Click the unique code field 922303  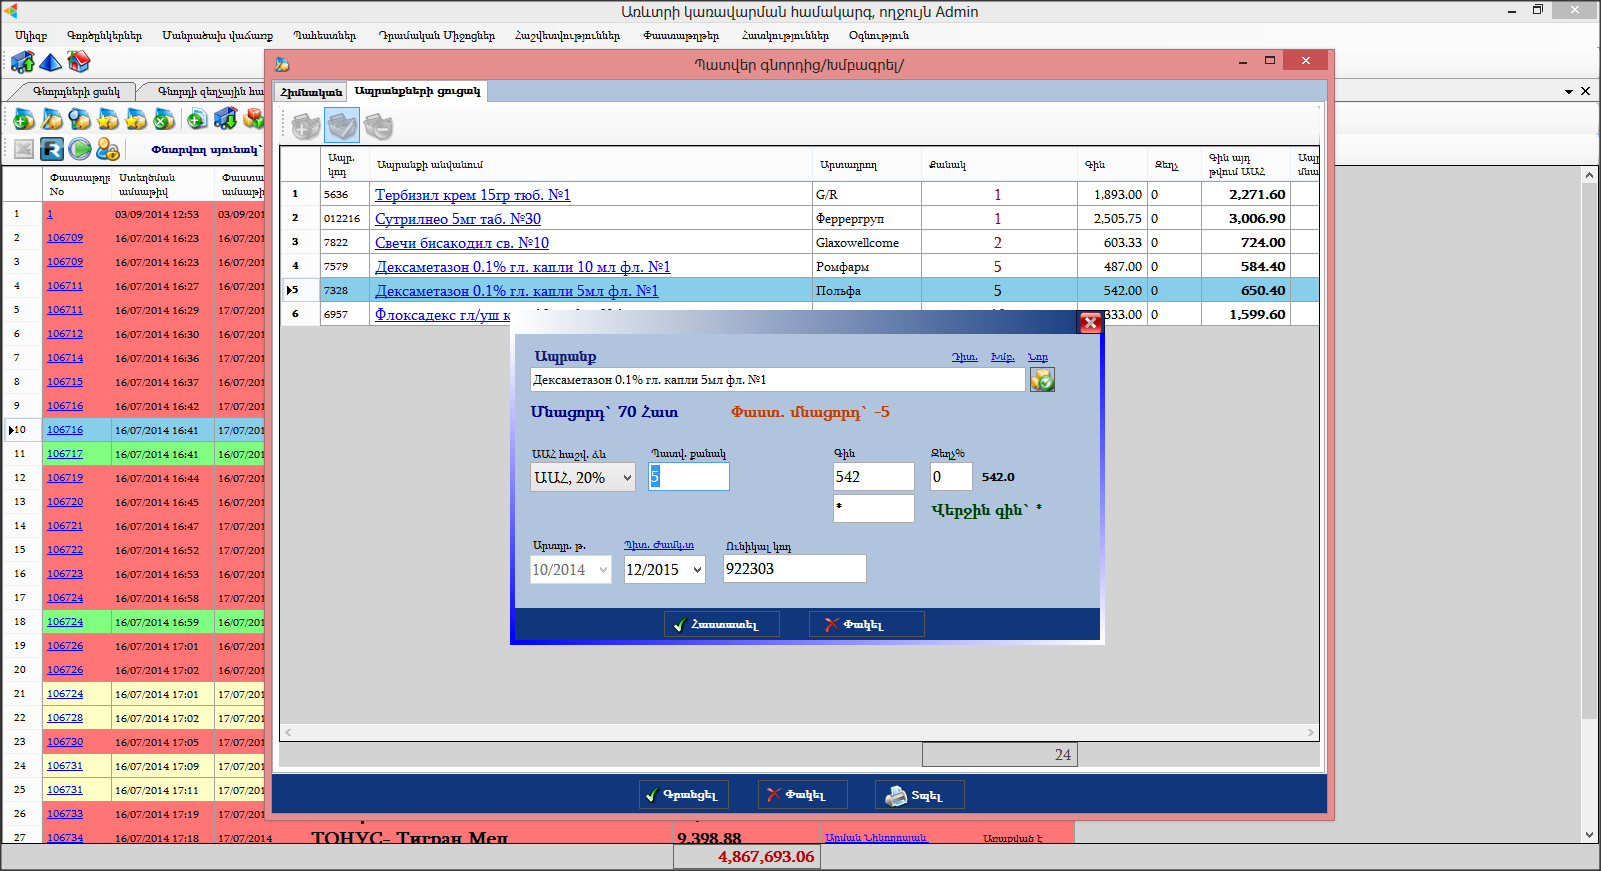coord(795,569)
